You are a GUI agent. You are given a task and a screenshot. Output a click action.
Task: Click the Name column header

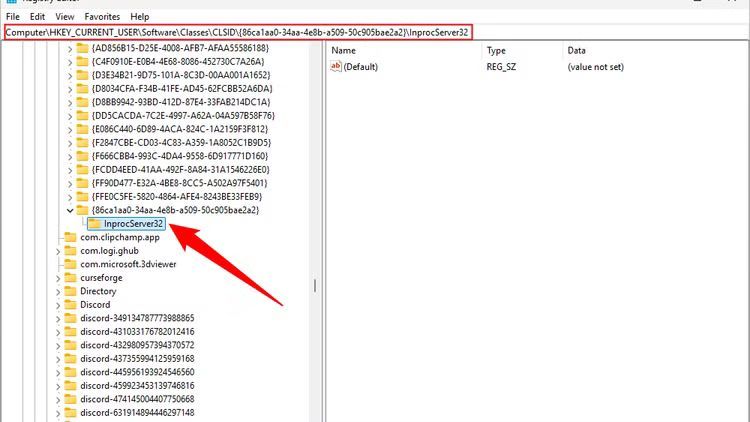point(344,50)
